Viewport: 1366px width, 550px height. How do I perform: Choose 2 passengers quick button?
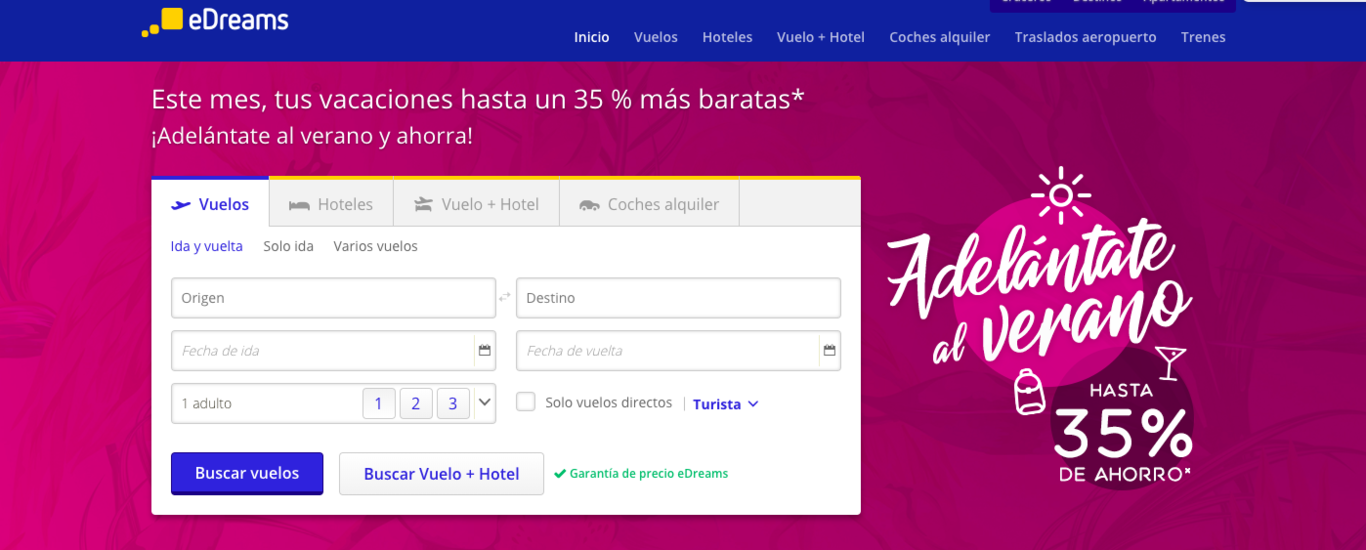click(415, 404)
